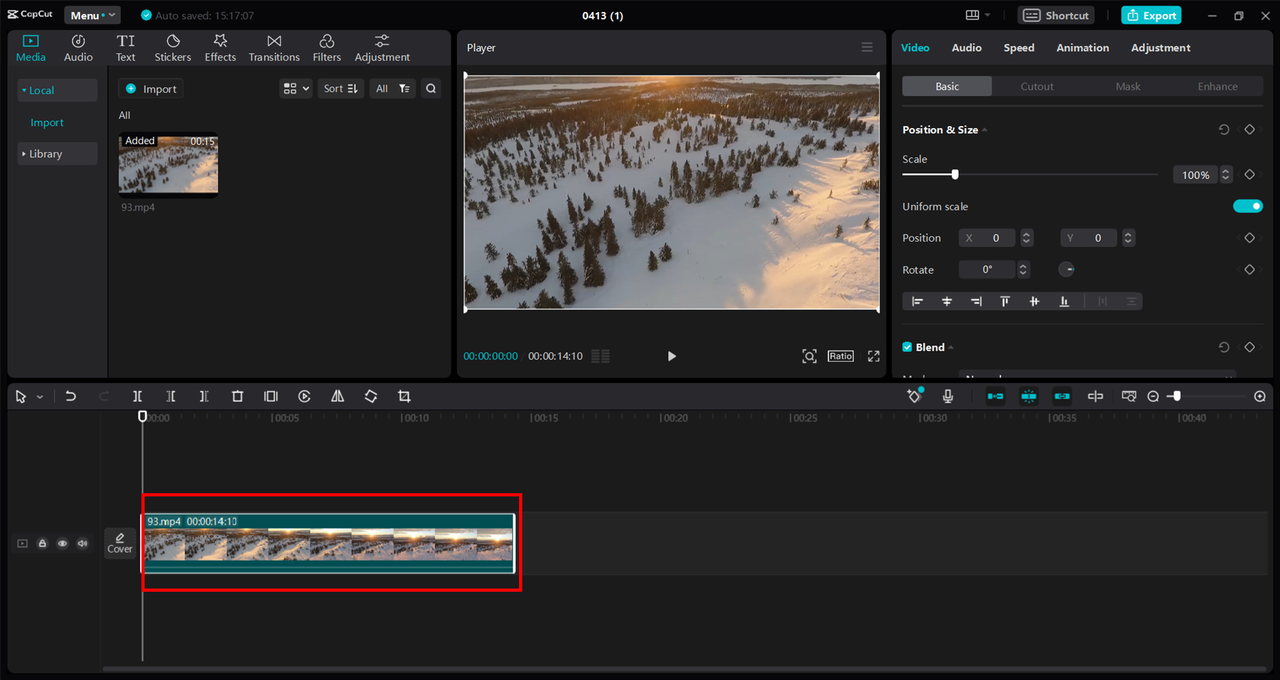Click the player full-screen expand icon
Viewport: 1280px width, 680px height.
point(874,356)
